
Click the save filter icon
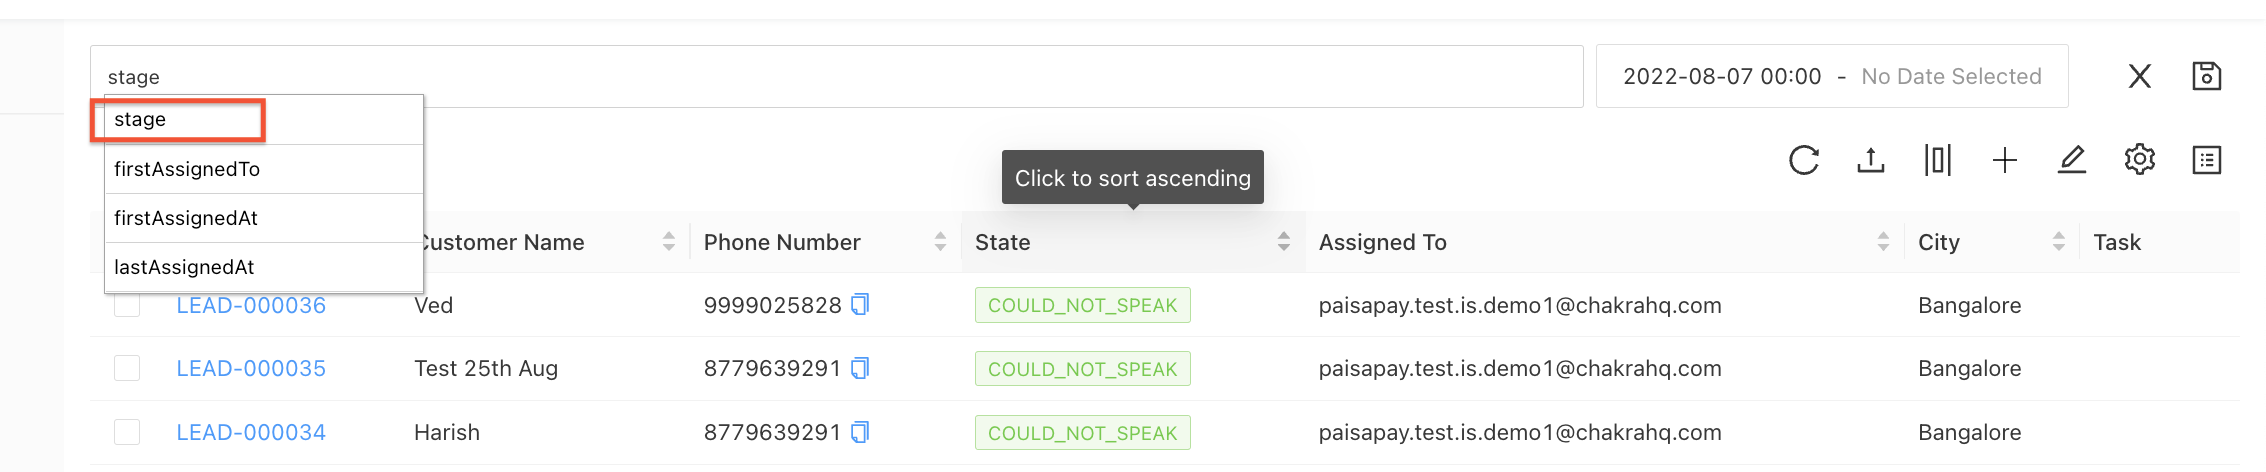point(2207,76)
